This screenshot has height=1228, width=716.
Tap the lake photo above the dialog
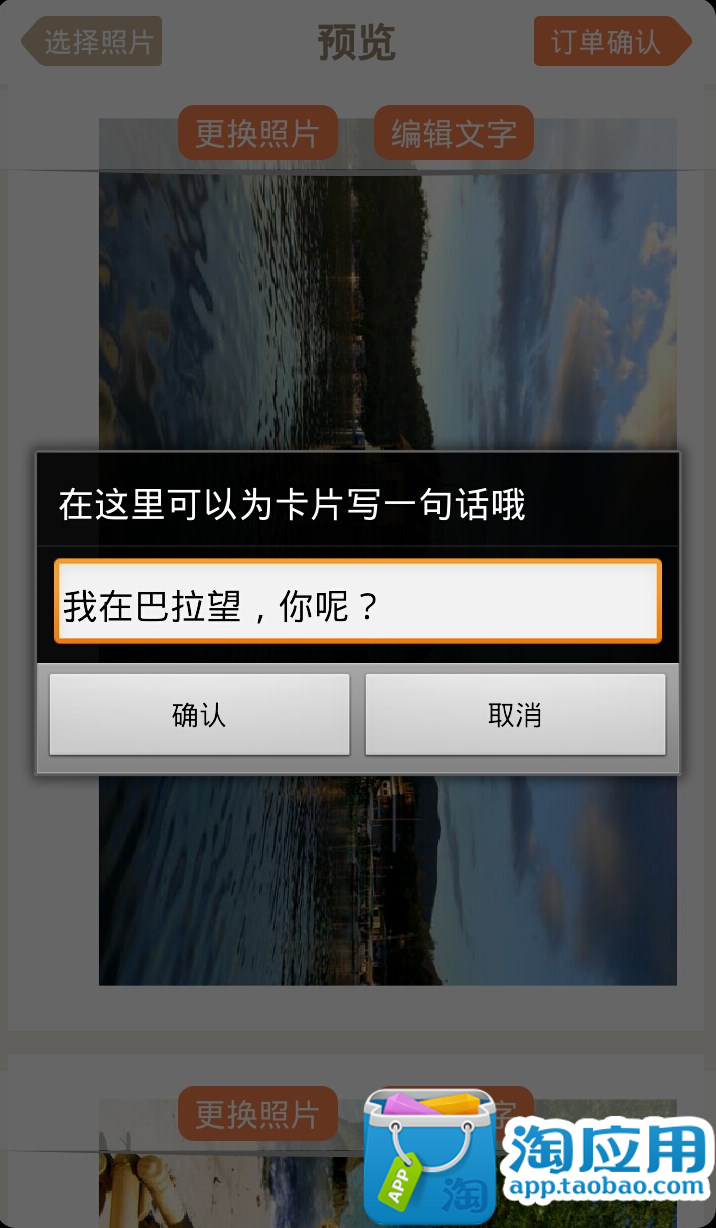[388, 310]
